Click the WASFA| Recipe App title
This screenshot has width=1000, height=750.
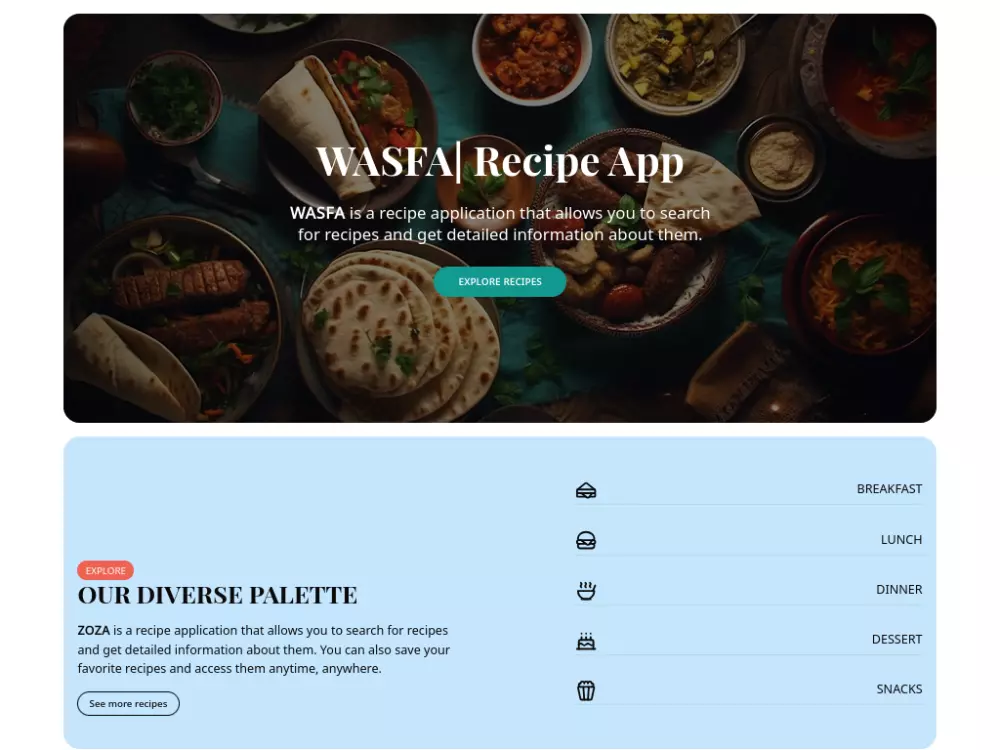click(x=500, y=161)
